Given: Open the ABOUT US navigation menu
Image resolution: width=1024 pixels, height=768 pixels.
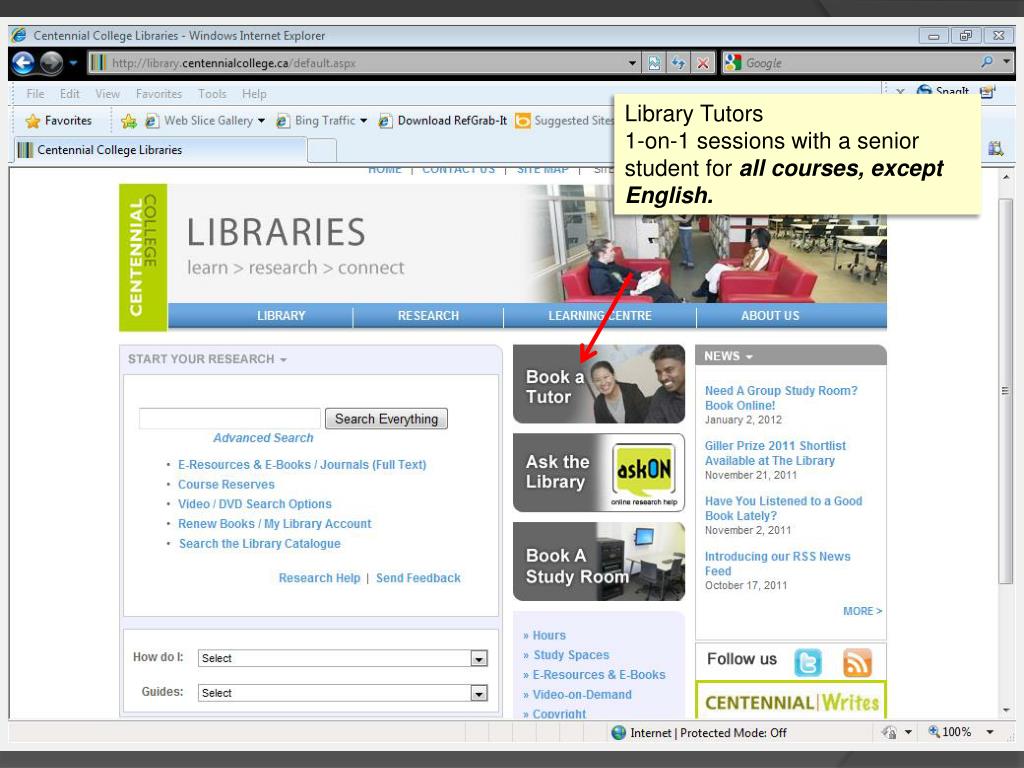Looking at the screenshot, I should coord(770,315).
